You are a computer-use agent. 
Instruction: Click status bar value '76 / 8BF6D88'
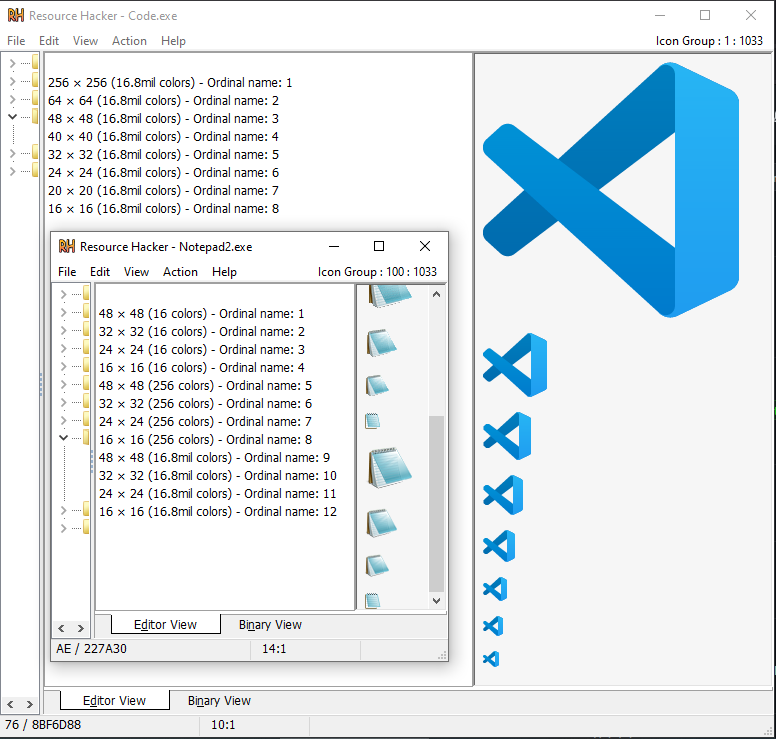tap(43, 725)
